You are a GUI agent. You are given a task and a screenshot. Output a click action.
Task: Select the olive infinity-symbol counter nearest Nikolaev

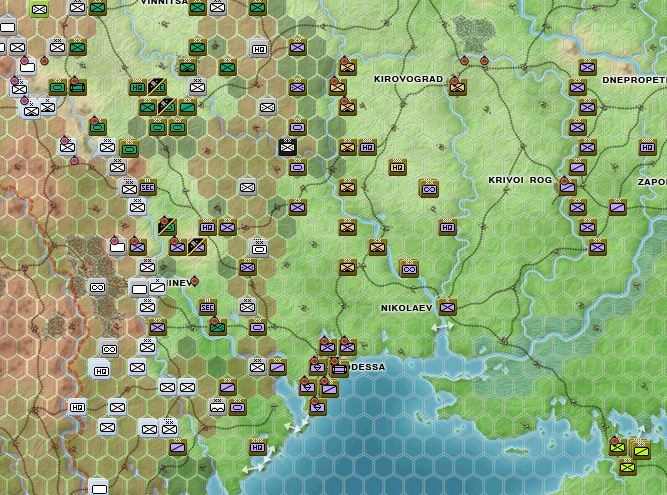tap(409, 269)
